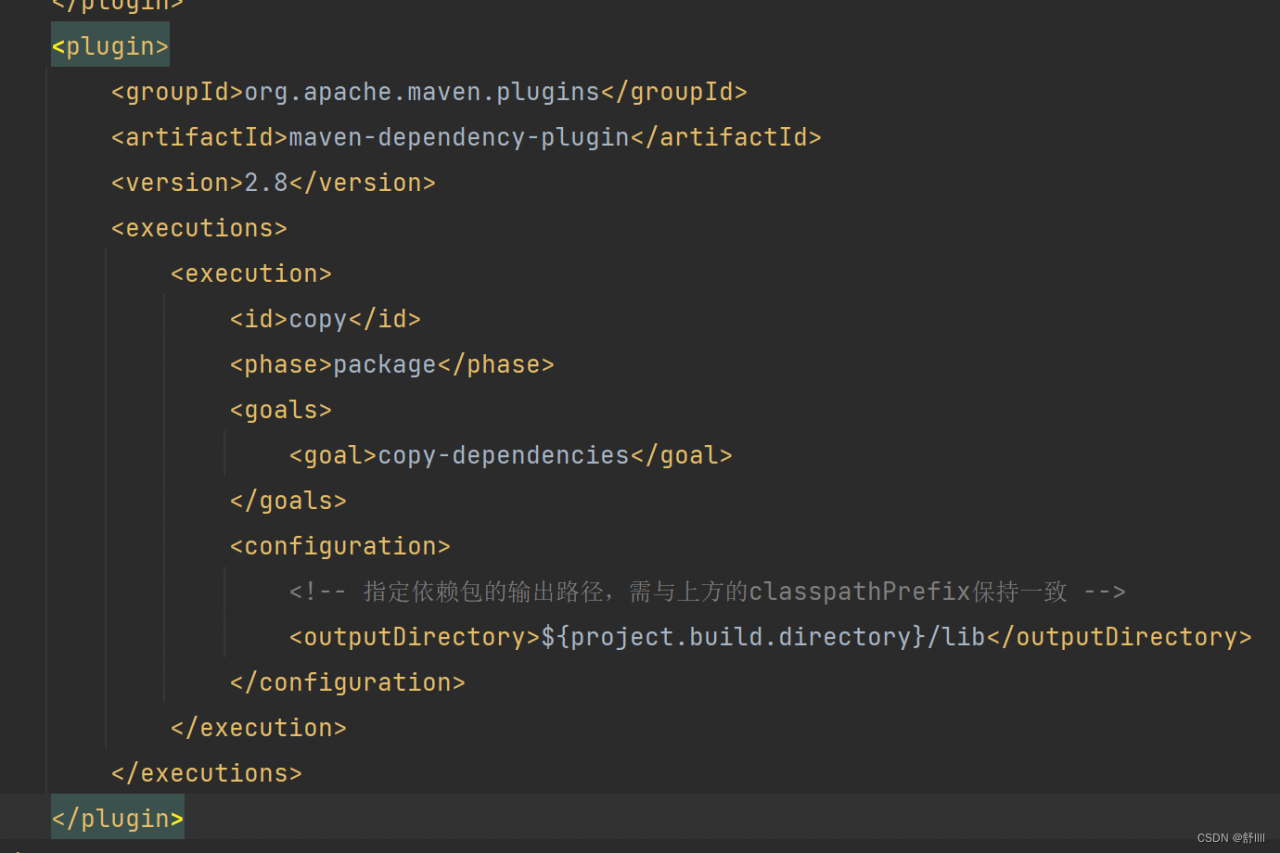The width and height of the screenshot is (1280, 853).
Task: Click the closing </outputDirectory> tag
Action: (x=1119, y=637)
